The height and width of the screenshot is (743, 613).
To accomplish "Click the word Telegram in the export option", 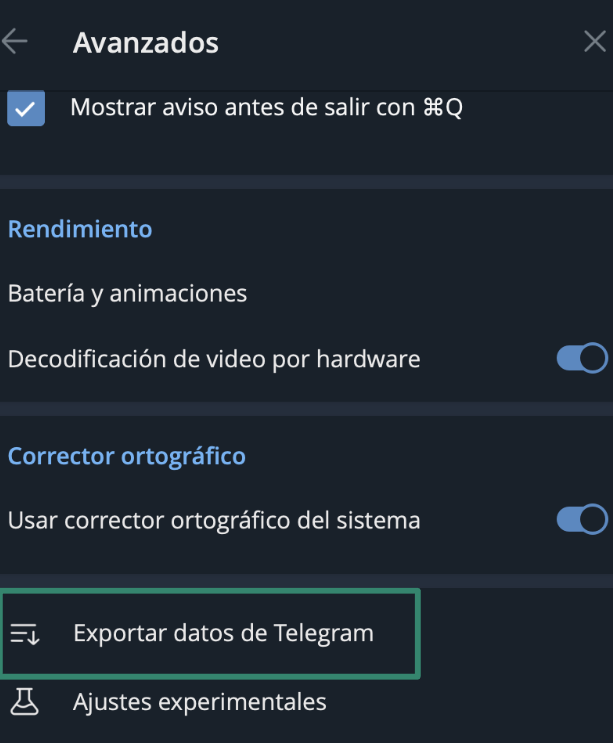I will coord(327,634).
